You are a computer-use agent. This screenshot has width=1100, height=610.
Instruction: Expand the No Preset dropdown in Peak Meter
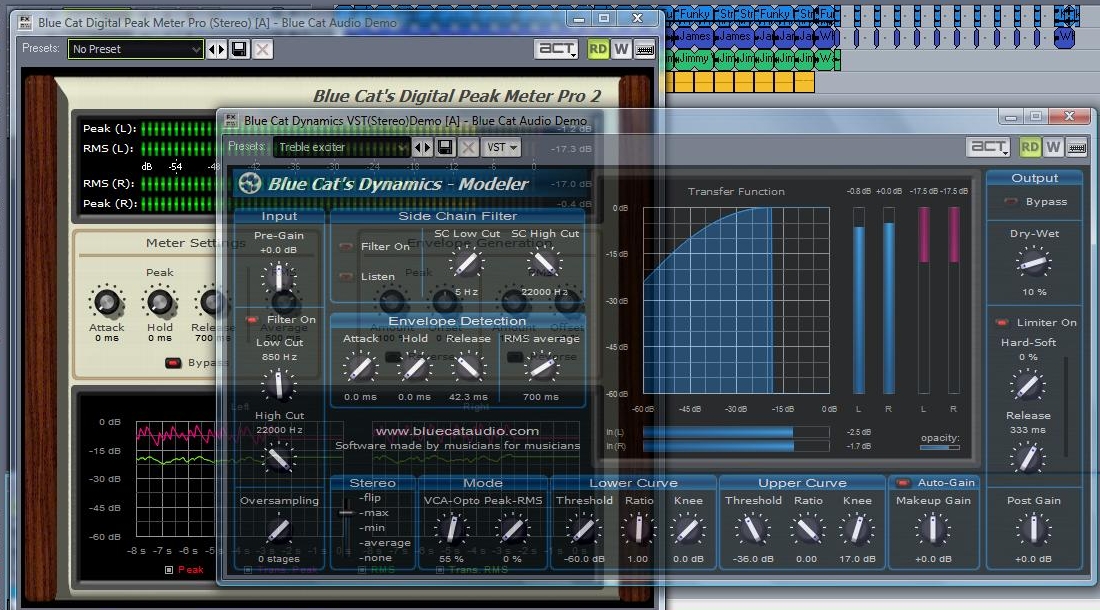136,49
